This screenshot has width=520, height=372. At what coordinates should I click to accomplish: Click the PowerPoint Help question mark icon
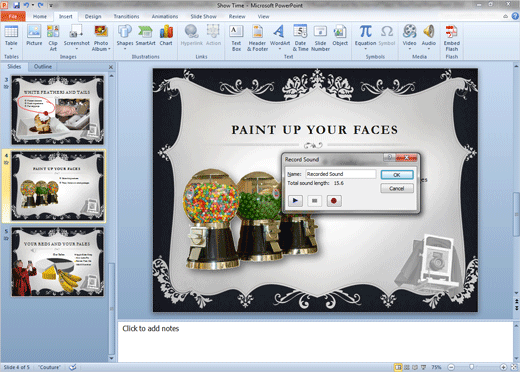click(x=515, y=16)
